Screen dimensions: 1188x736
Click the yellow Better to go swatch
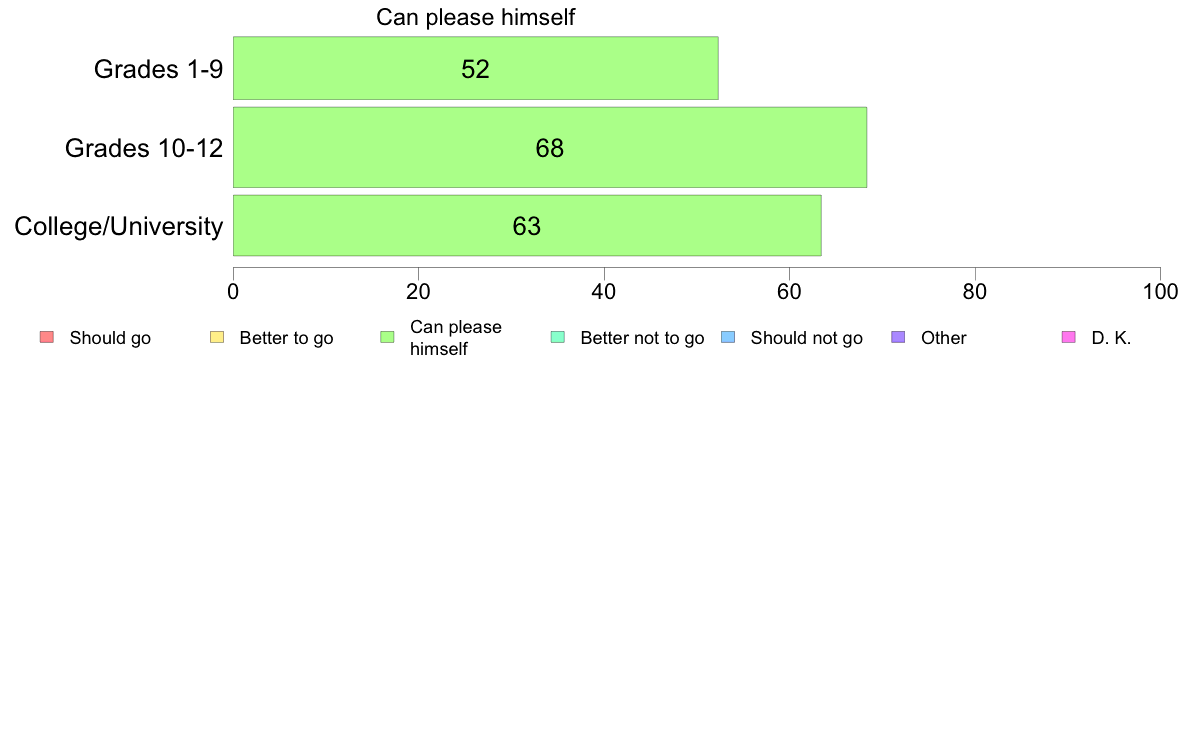[x=217, y=337]
